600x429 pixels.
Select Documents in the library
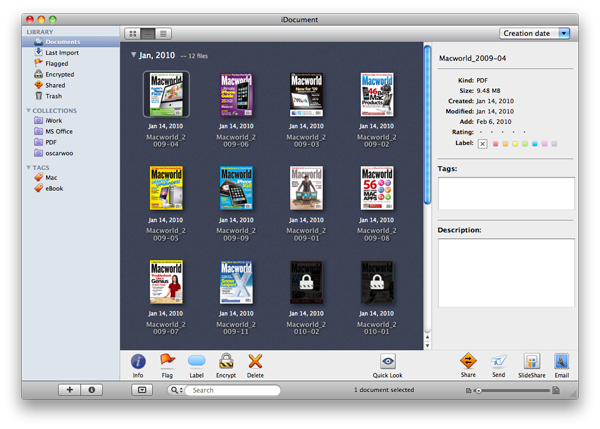click(71, 42)
